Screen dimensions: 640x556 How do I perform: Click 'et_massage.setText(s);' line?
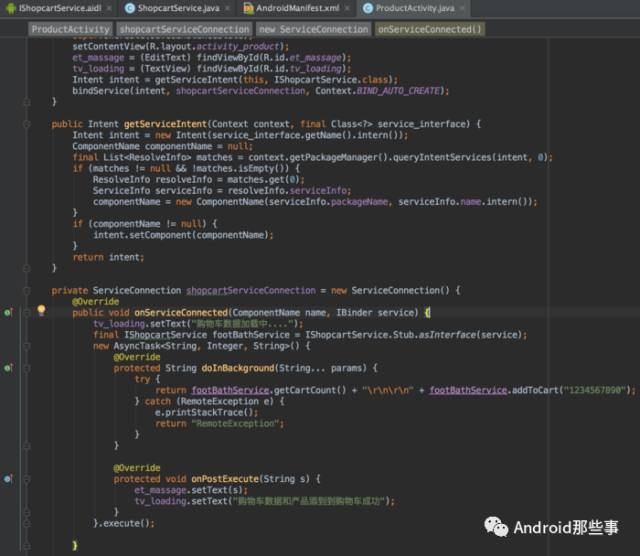click(191, 490)
